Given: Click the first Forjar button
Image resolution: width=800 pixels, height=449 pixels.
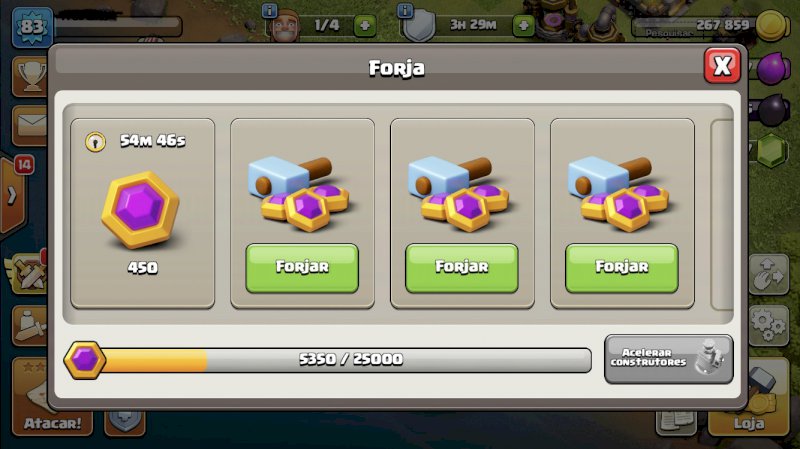Looking at the screenshot, I should (302, 268).
